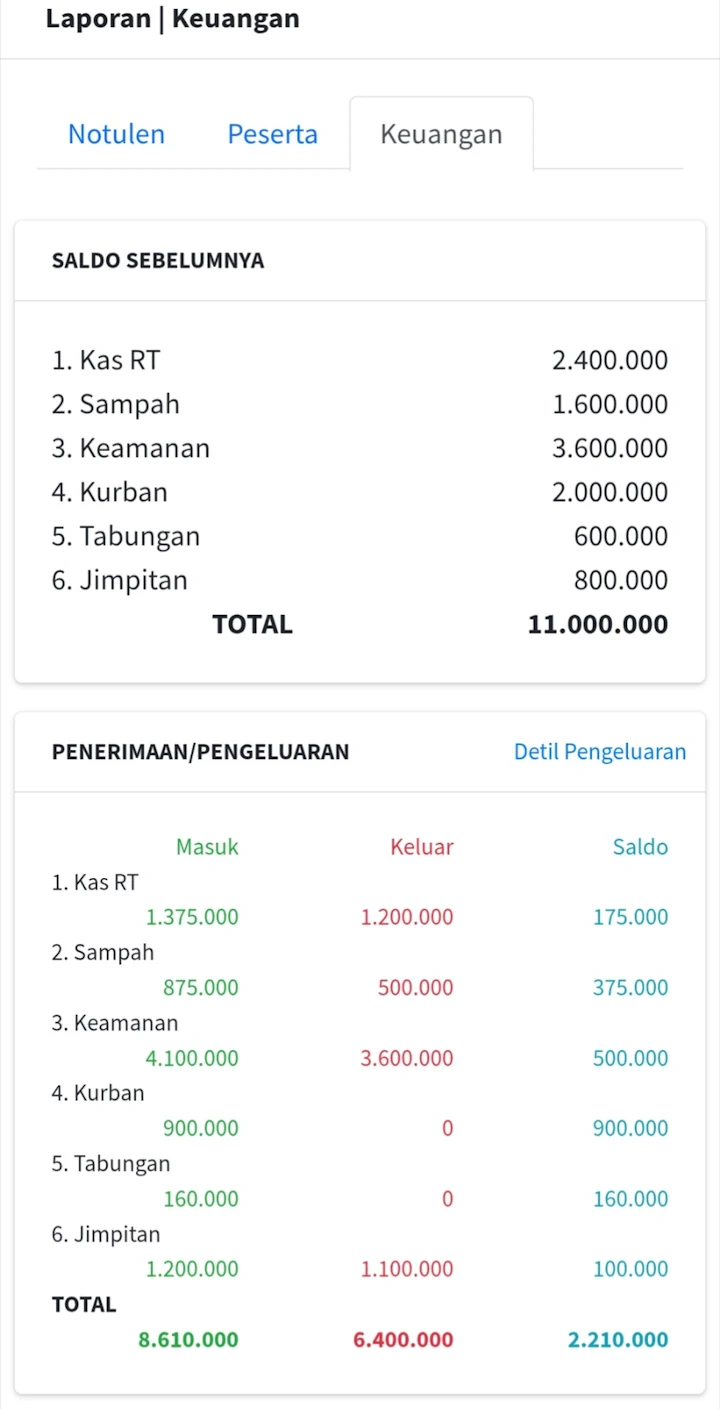Click Sampah Saldo amount 375.000

630,988
